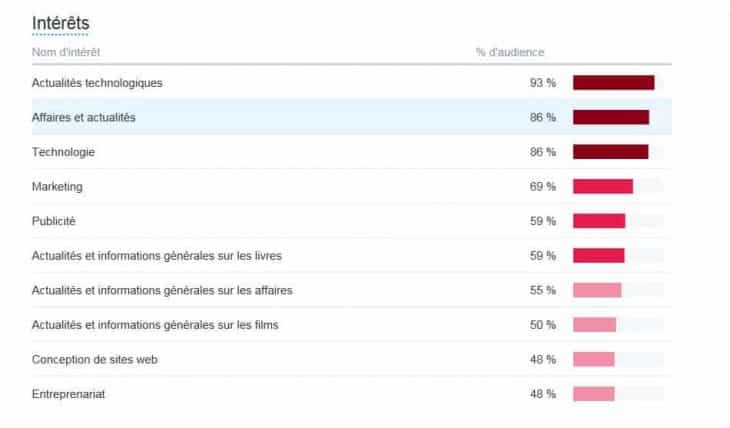Screen dimensions: 730x428
Task: Click the 50 % audience bar
Action: 595,325
